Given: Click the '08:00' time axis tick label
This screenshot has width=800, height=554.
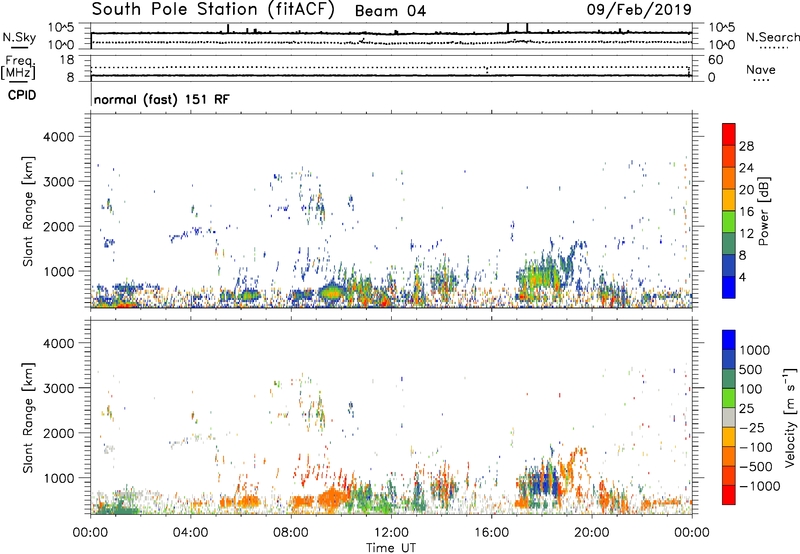Looking at the screenshot, I should point(291,533).
